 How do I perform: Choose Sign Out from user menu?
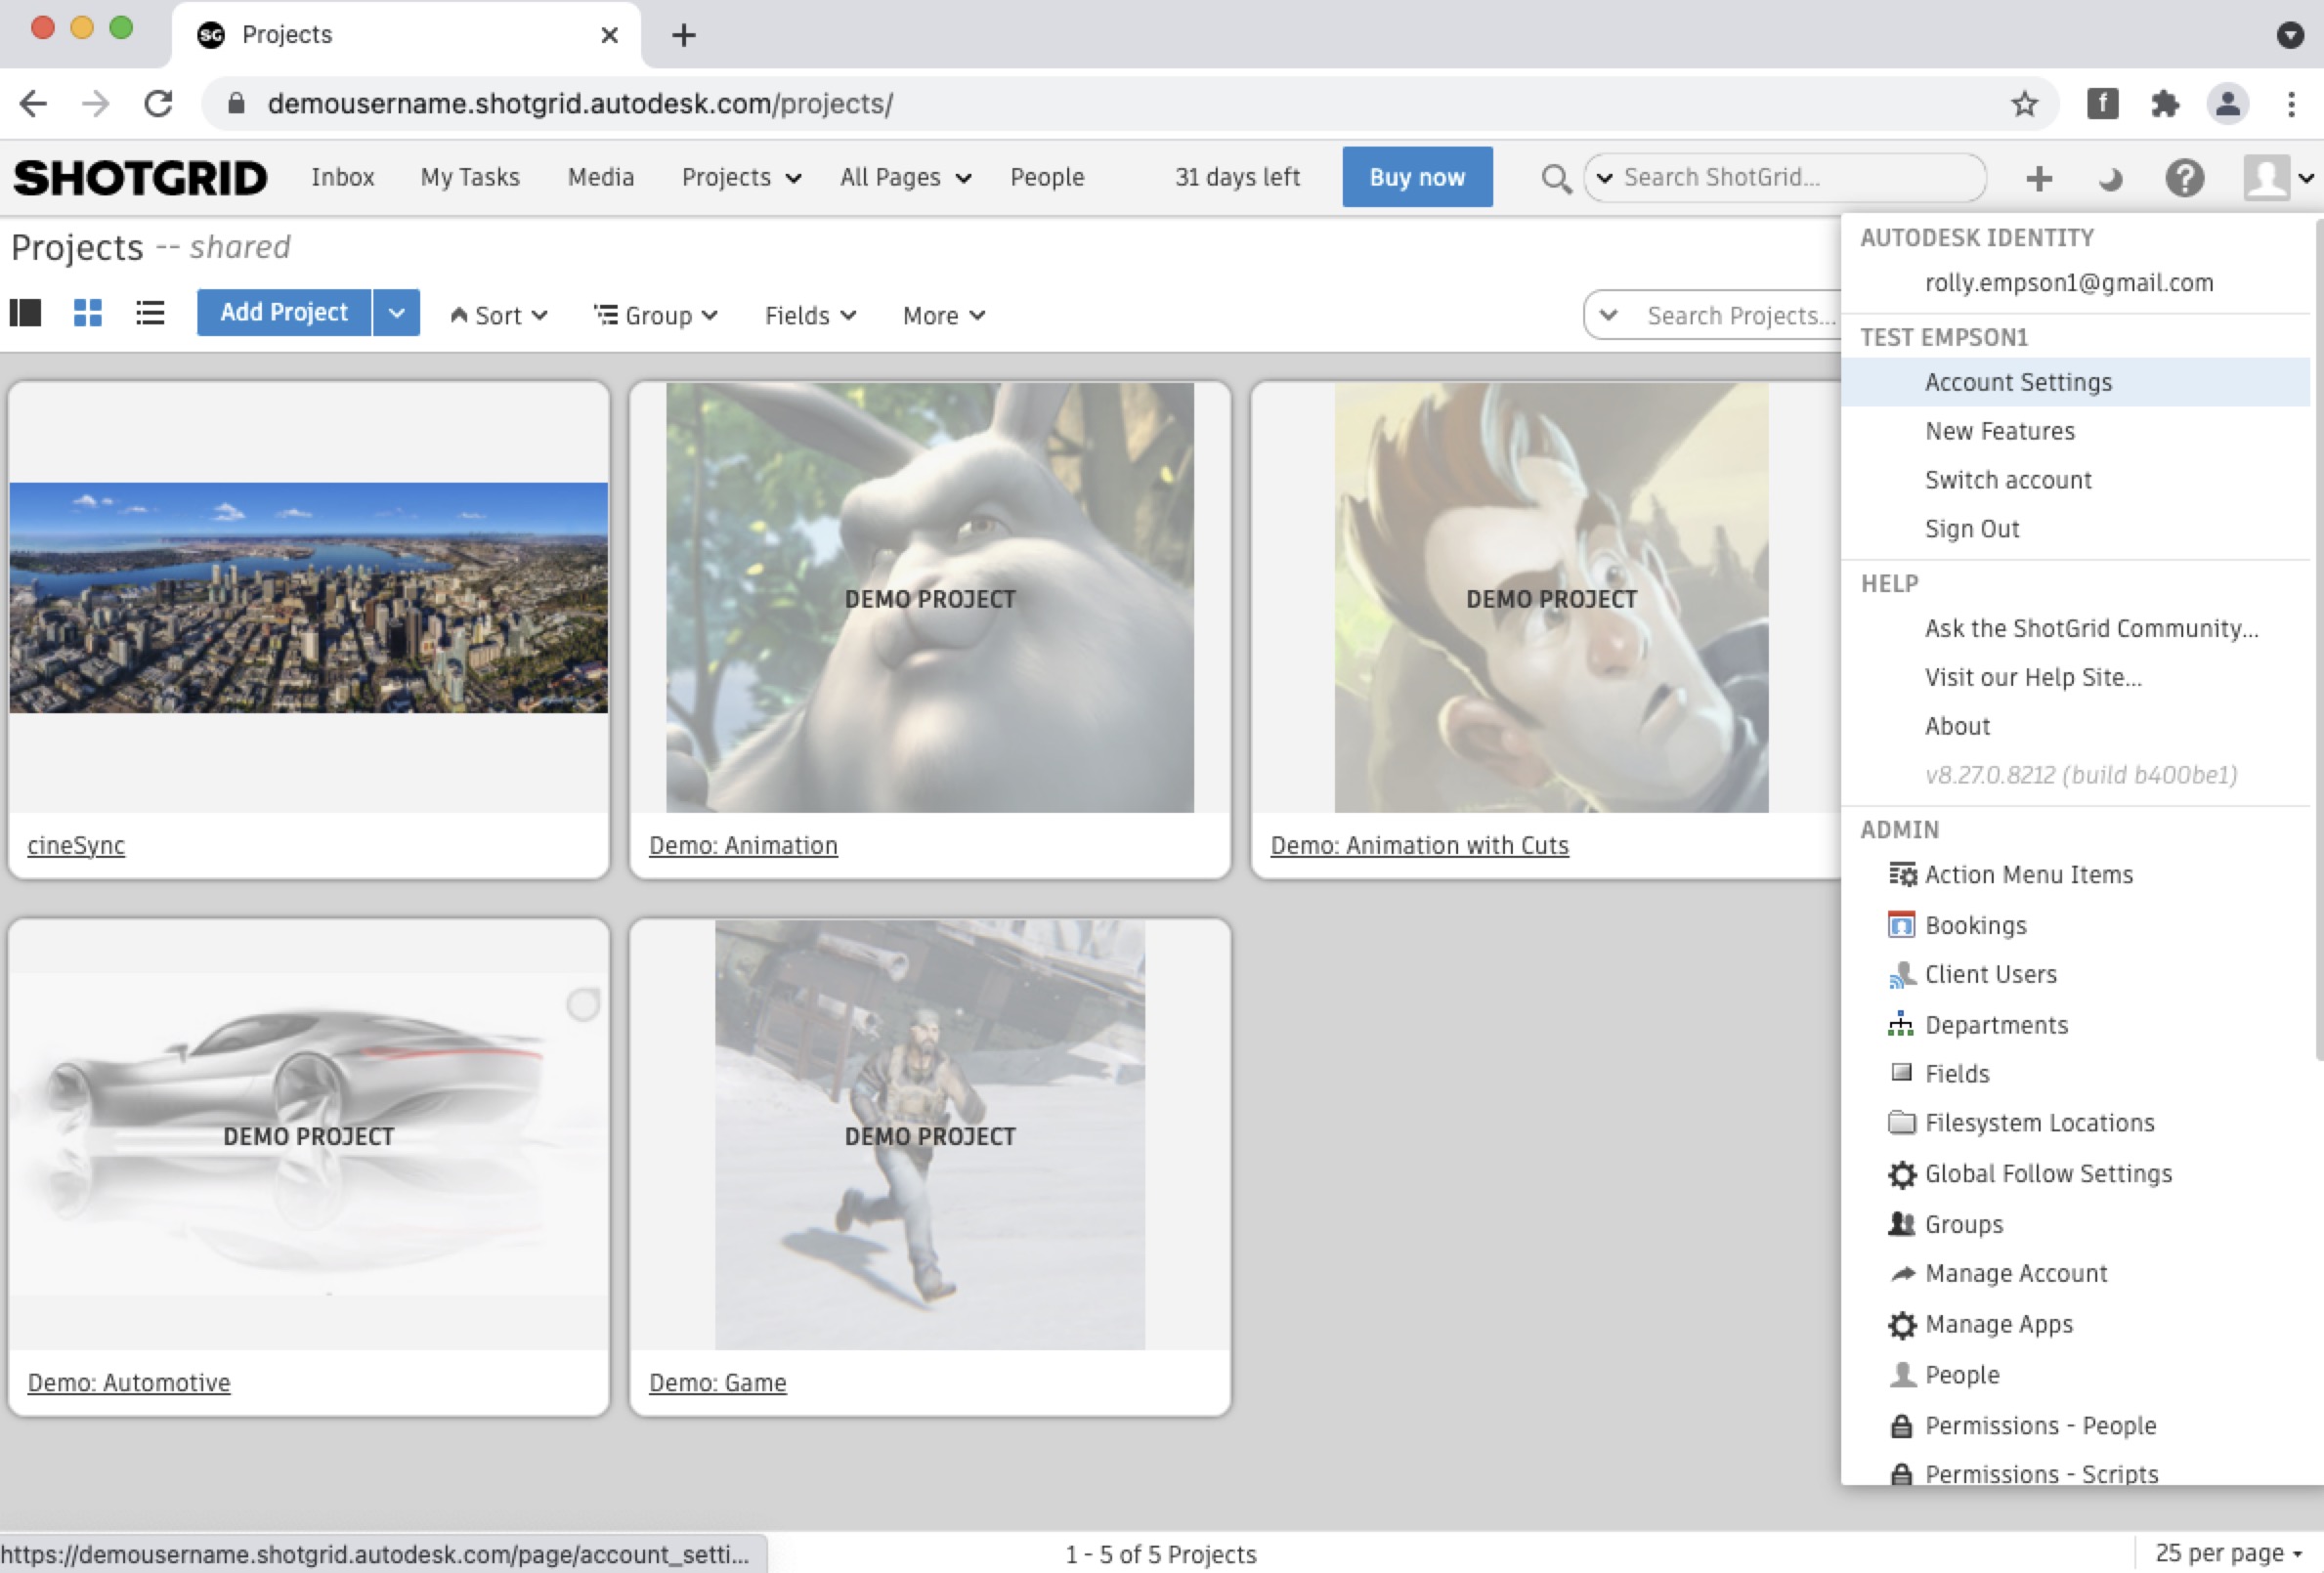click(1972, 529)
